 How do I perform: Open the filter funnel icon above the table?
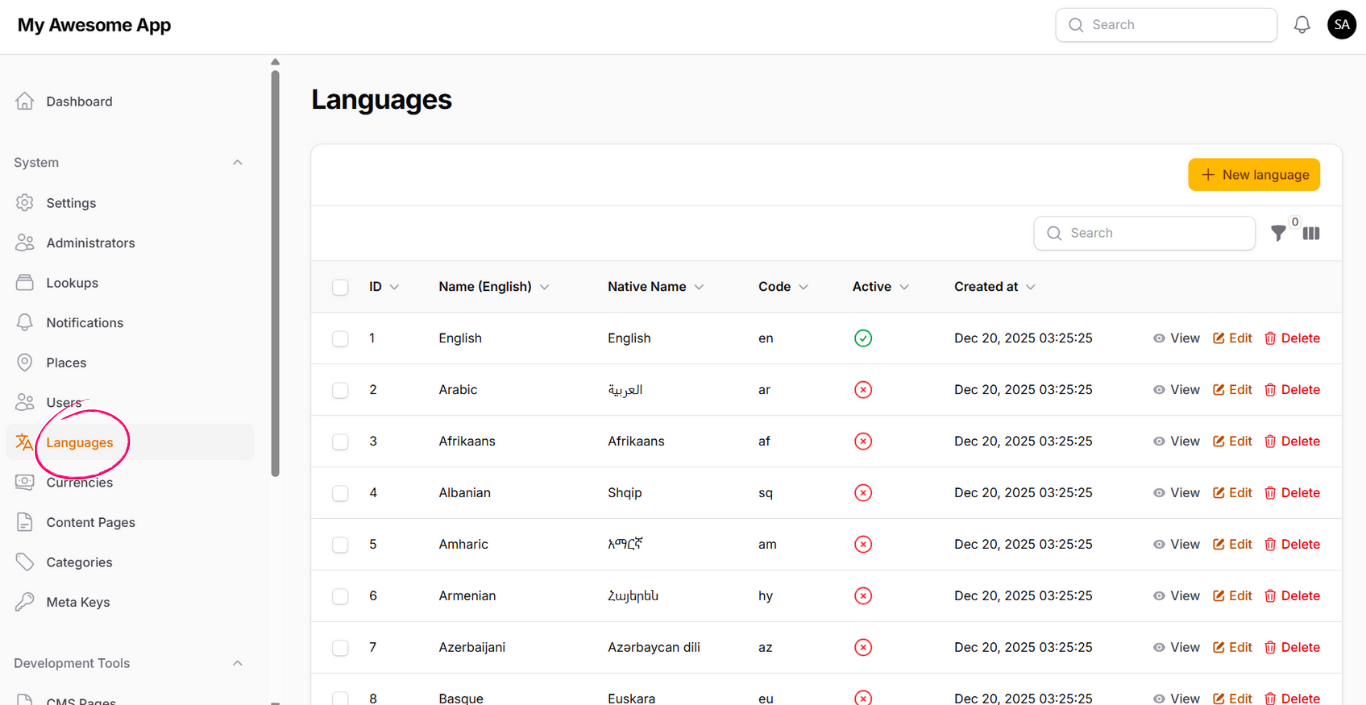coord(1279,233)
